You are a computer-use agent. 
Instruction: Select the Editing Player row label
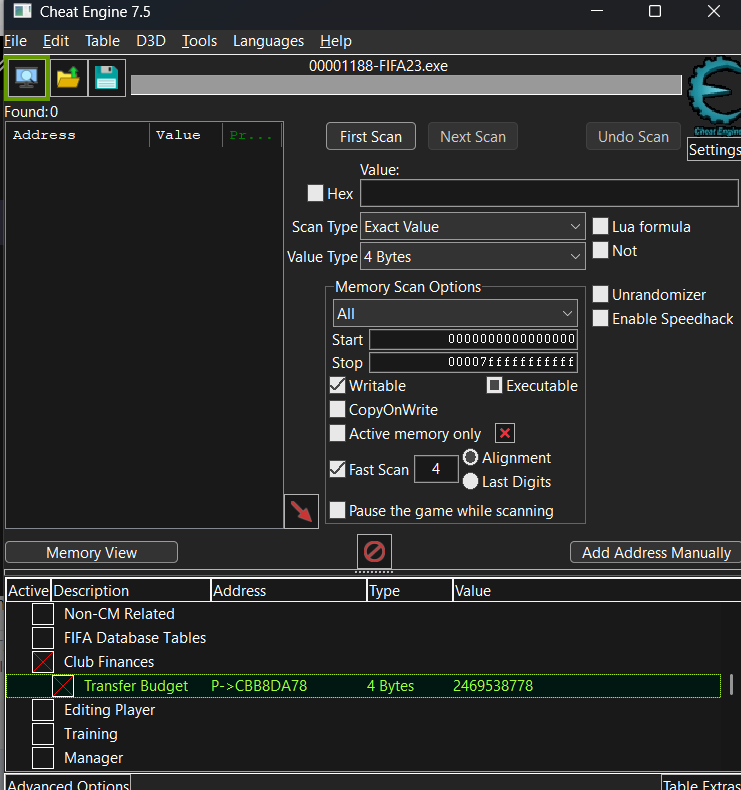click(109, 710)
